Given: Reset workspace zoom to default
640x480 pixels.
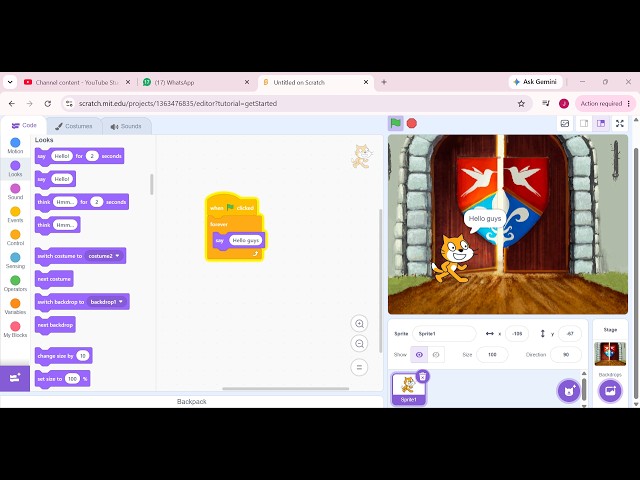Looking at the screenshot, I should pos(359,367).
